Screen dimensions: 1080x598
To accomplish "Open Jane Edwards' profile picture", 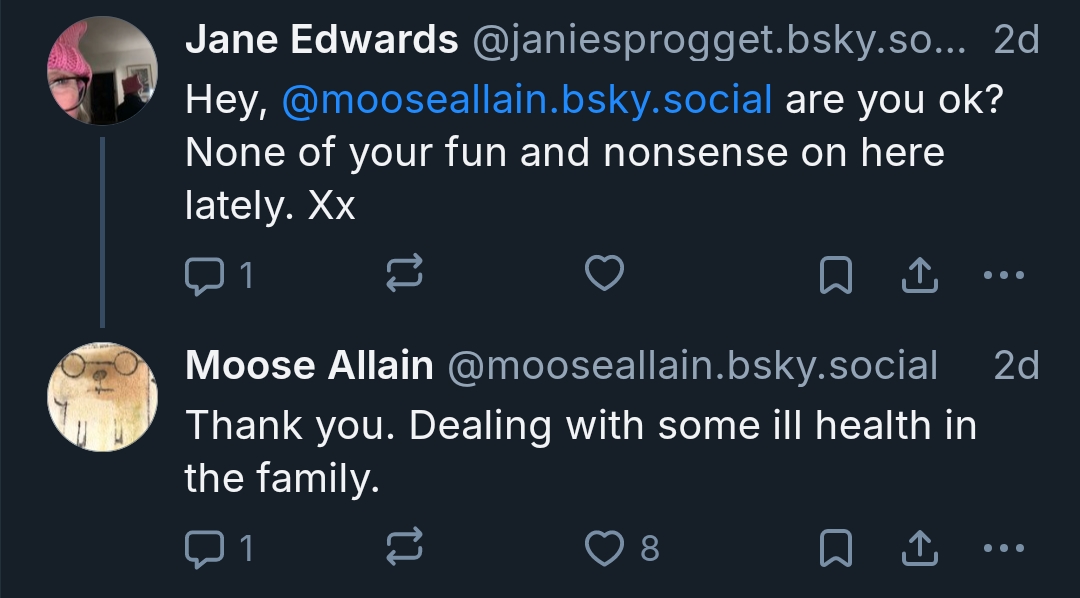I will point(102,72).
